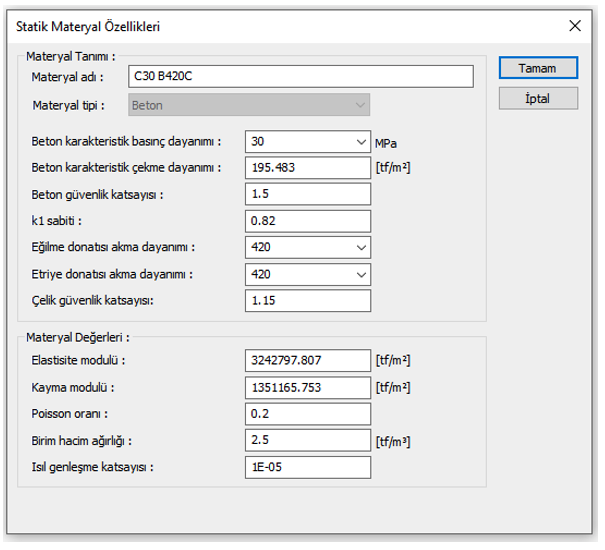605x550 pixels.
Task: Click the tf/m² unit beside Kayma modülü
Action: pos(393,388)
